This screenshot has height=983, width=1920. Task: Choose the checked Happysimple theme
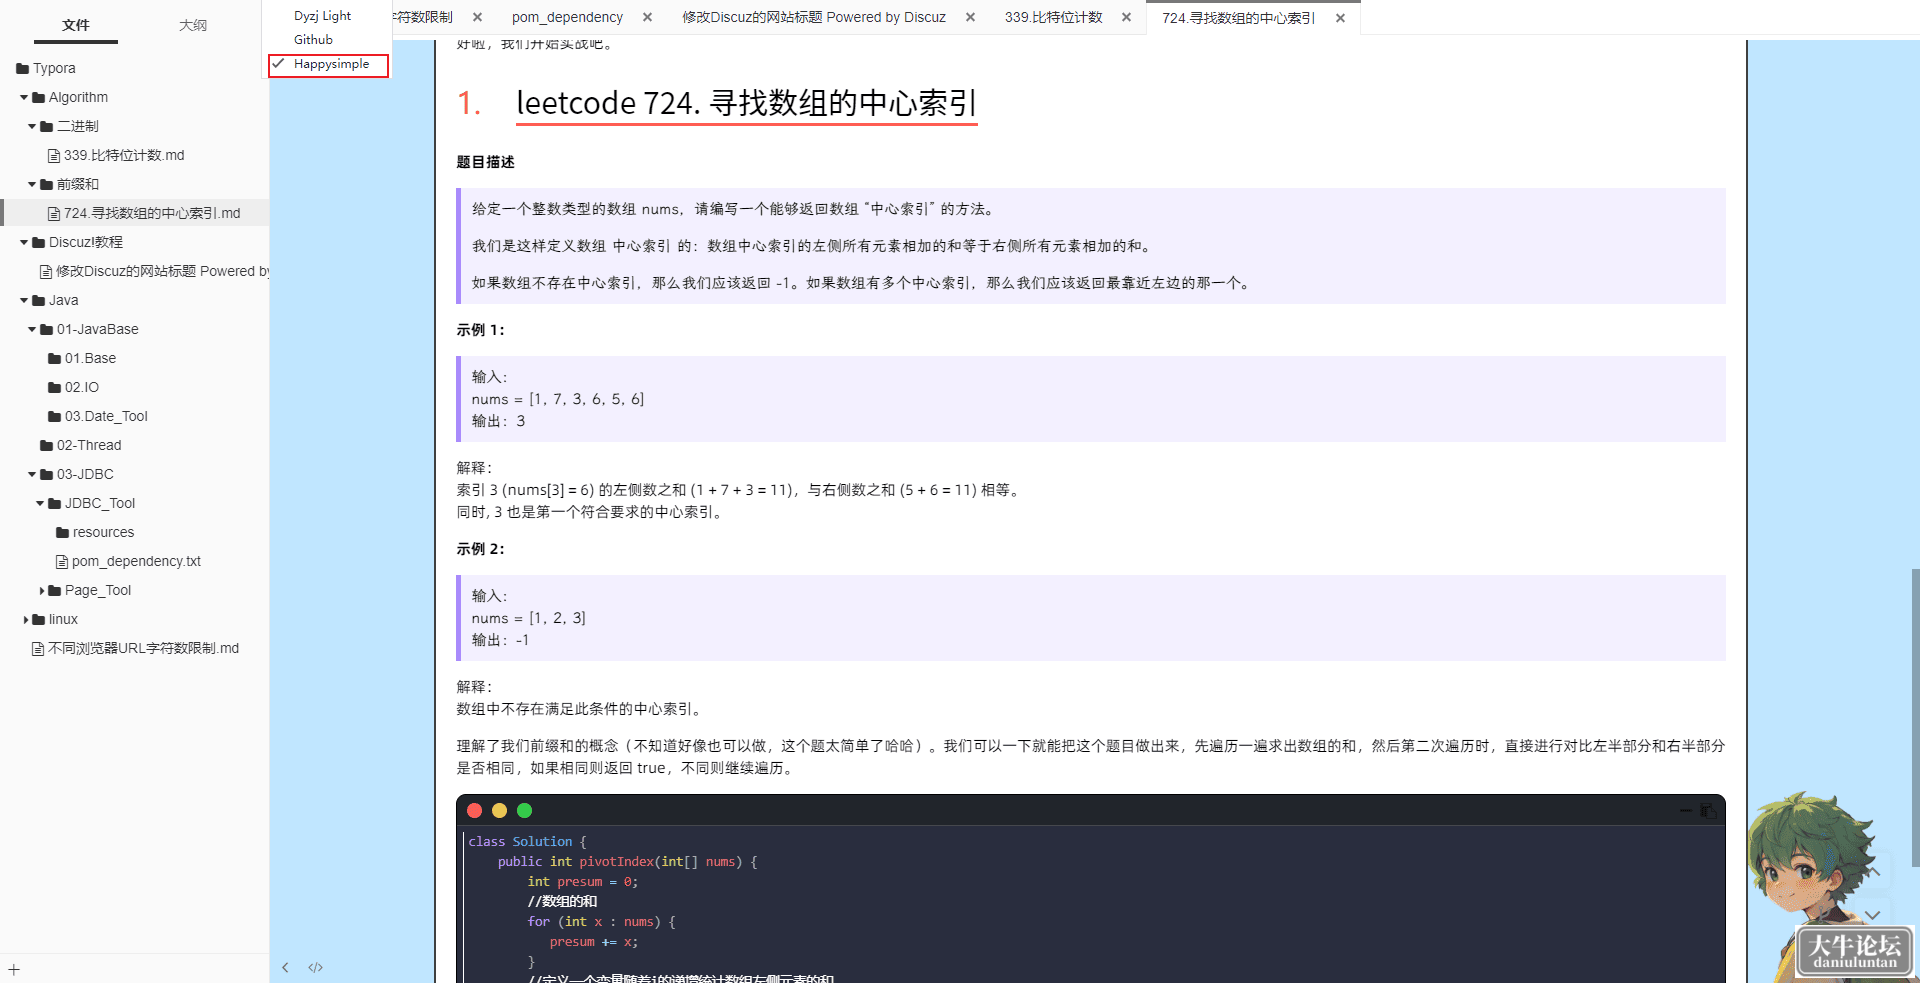coord(329,65)
